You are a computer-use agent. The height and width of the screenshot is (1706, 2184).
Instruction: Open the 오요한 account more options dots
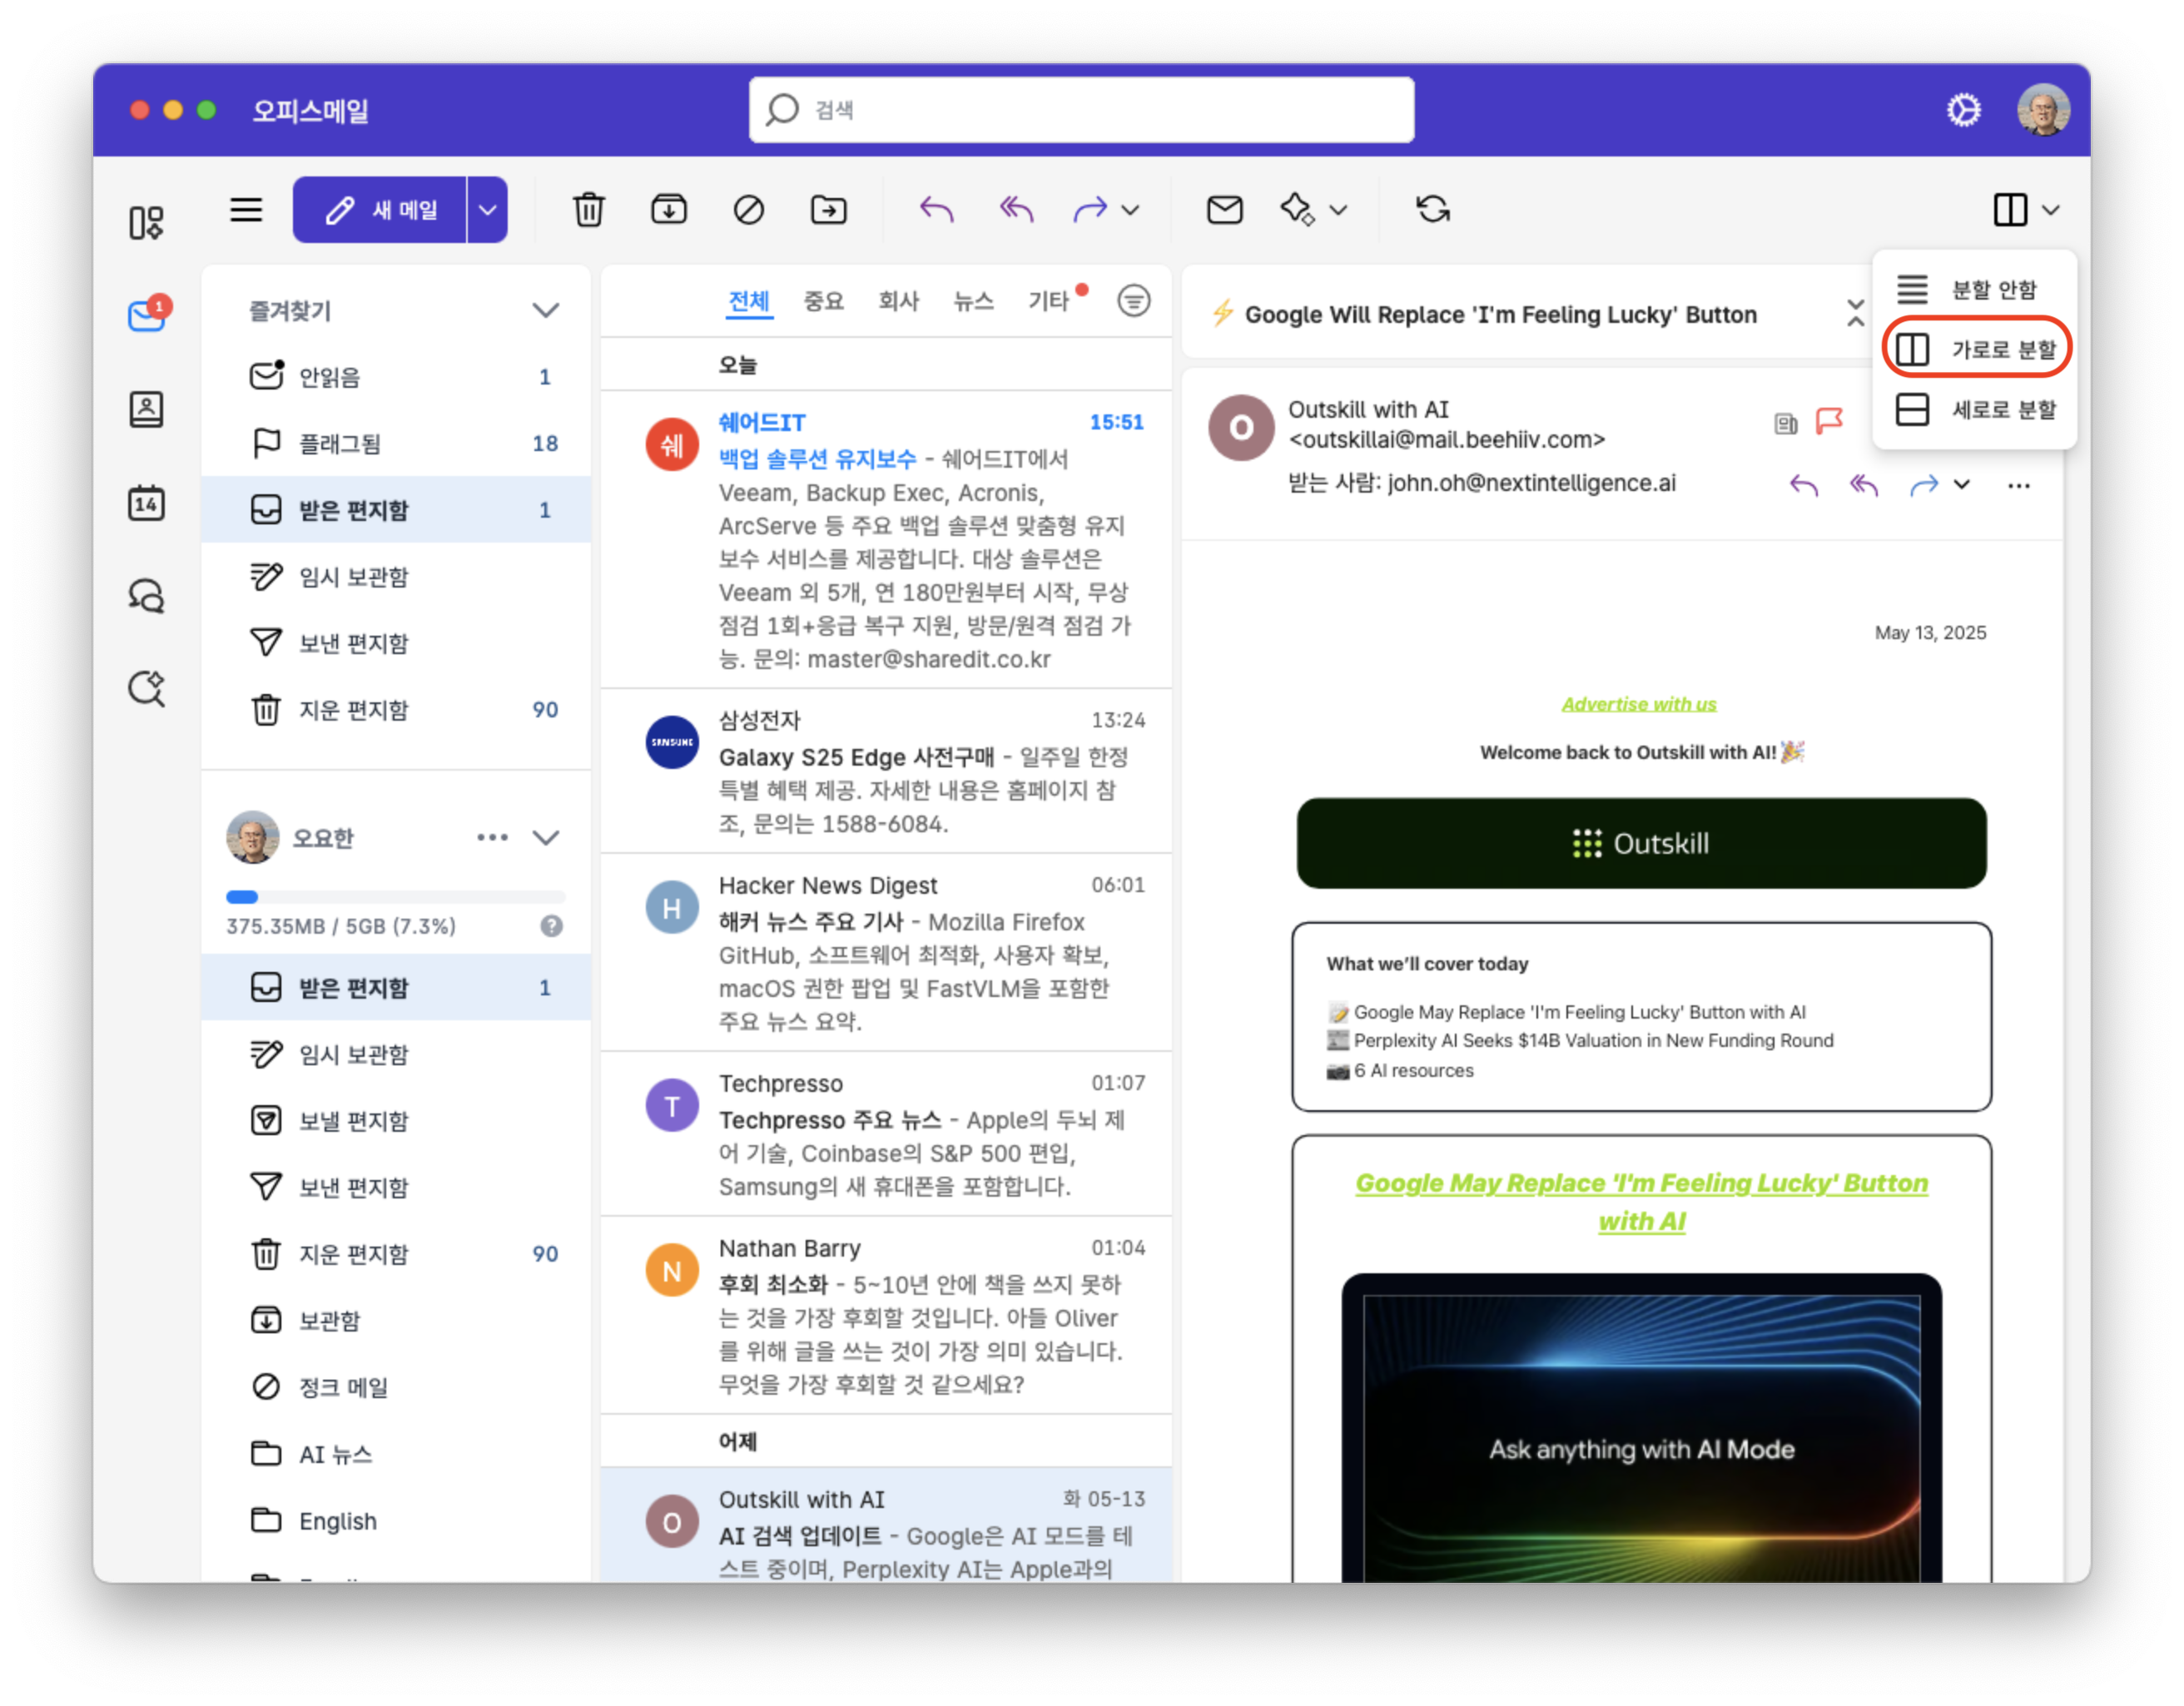click(x=492, y=838)
